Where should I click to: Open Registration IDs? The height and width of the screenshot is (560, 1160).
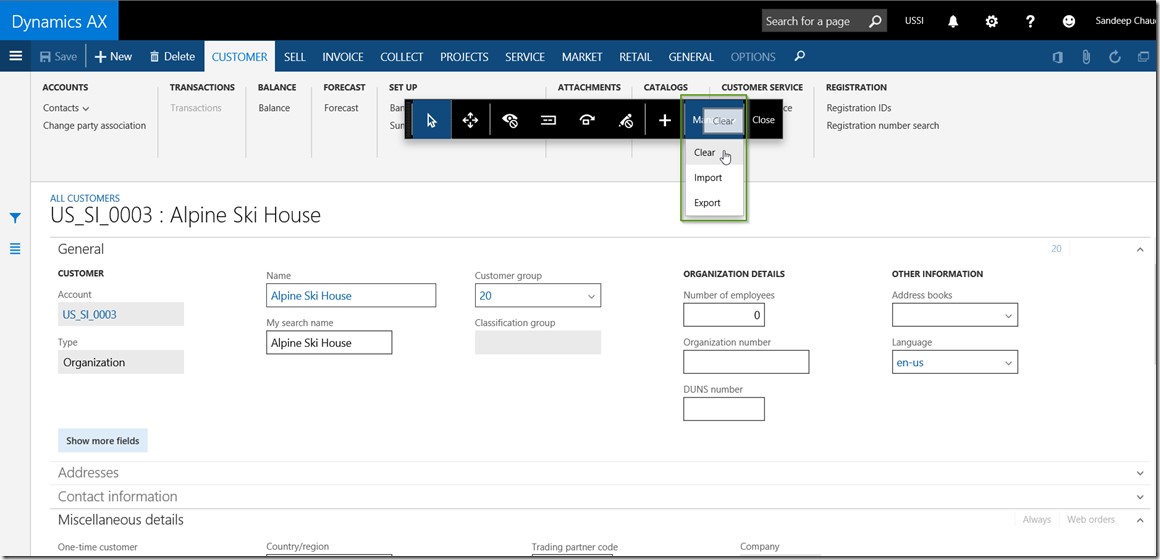point(858,108)
